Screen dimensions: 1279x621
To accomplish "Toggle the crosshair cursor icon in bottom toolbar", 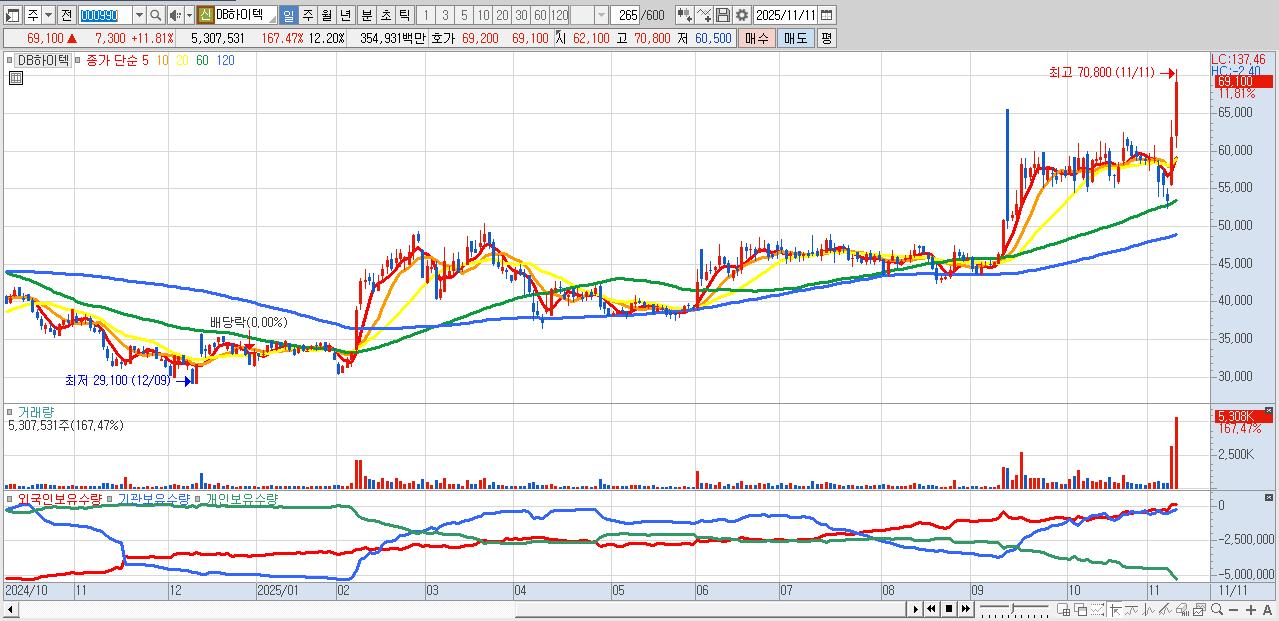I will [1116, 609].
